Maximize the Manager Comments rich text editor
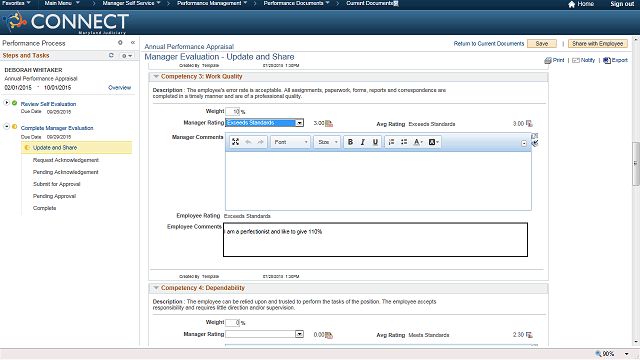The width and height of the screenshot is (640, 360). tap(236, 142)
